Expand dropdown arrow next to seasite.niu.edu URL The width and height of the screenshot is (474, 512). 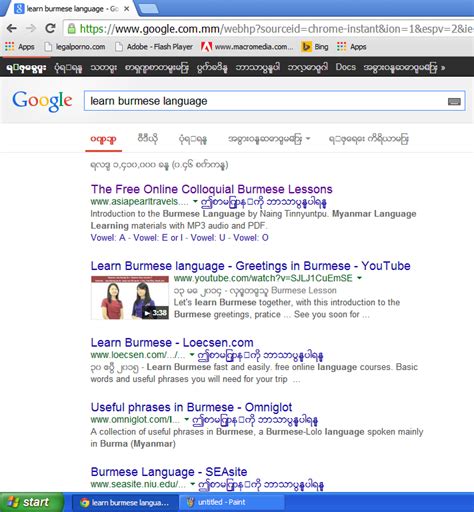coord(192,484)
